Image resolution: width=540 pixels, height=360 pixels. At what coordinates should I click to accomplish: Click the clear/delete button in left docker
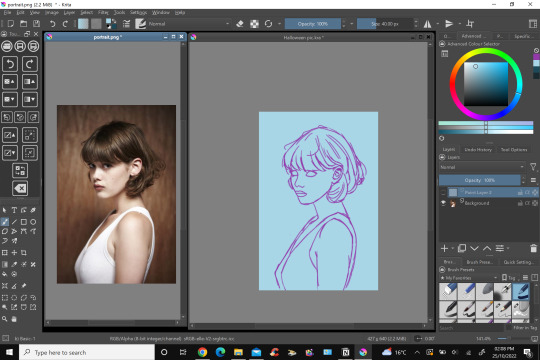click(x=20, y=188)
